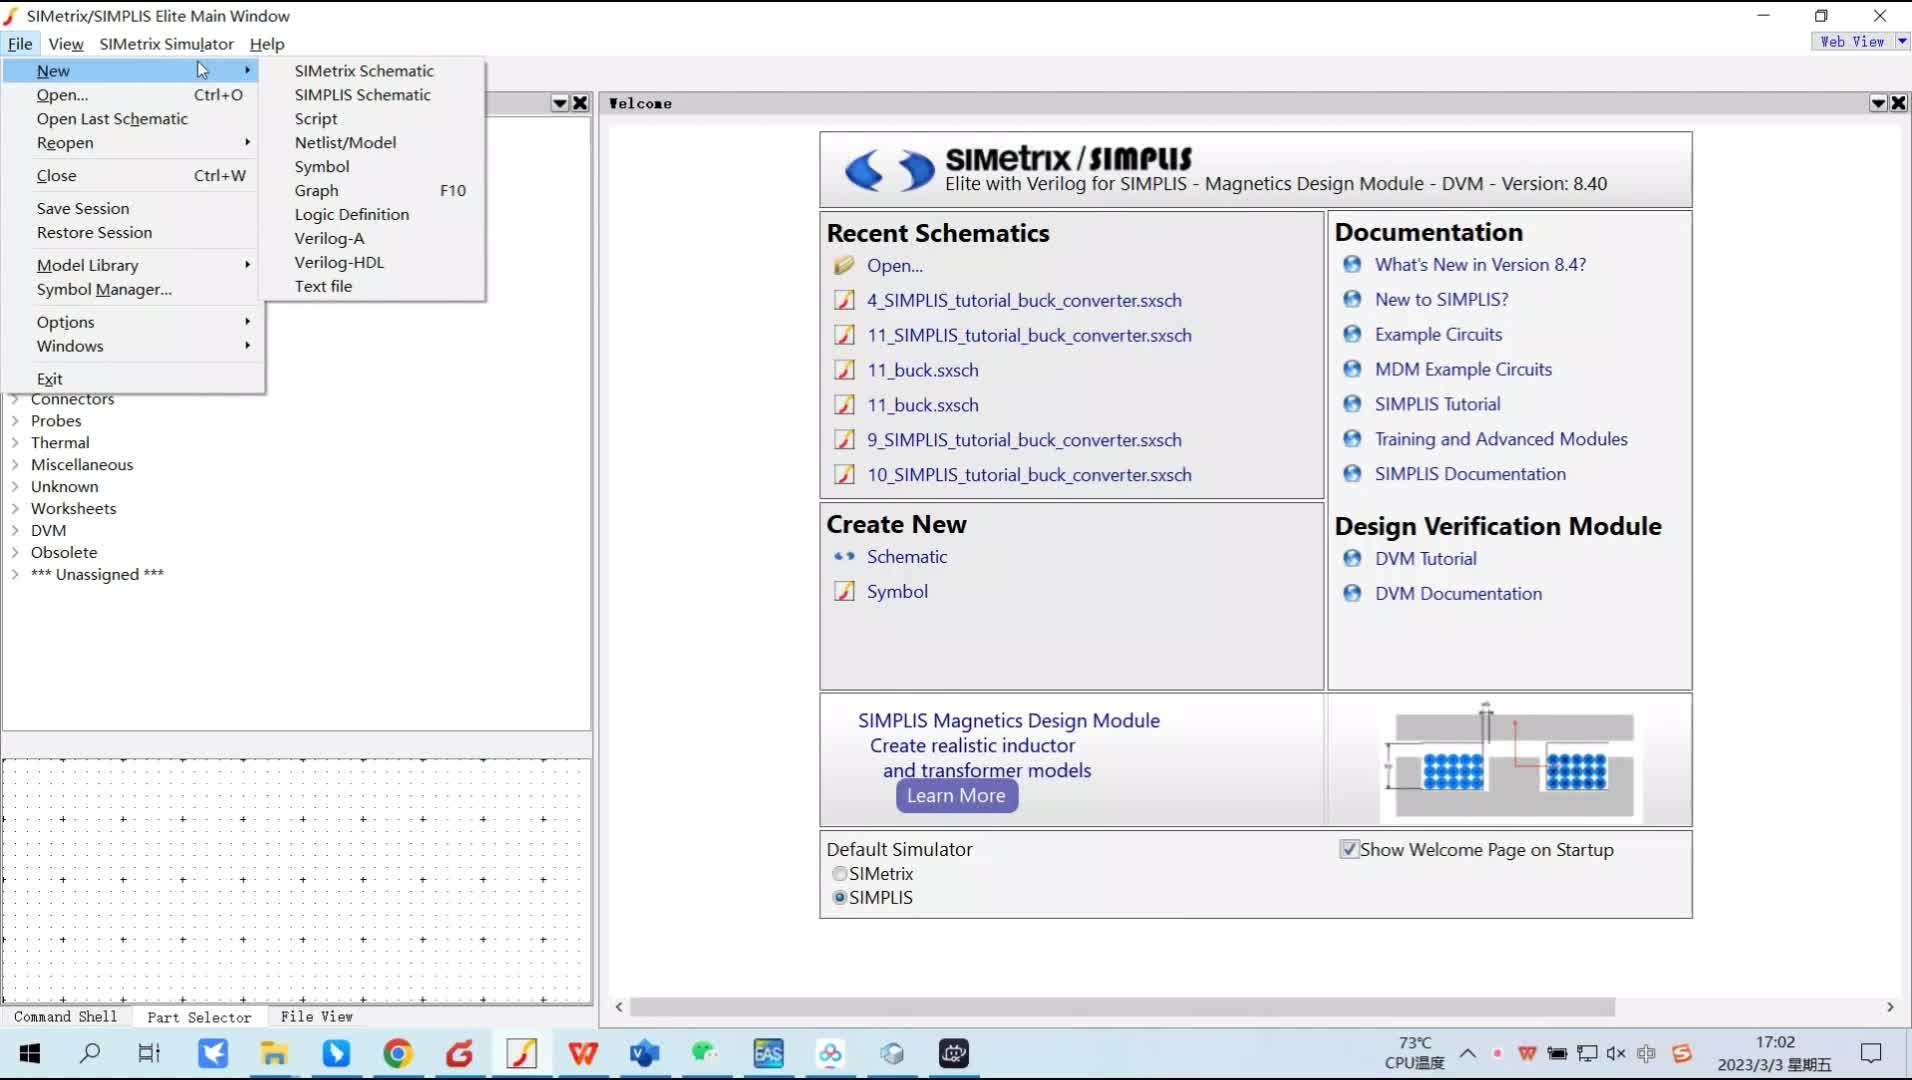Viewport: 1912px width, 1080px height.
Task: Expand the Probes category
Action: 15,421
